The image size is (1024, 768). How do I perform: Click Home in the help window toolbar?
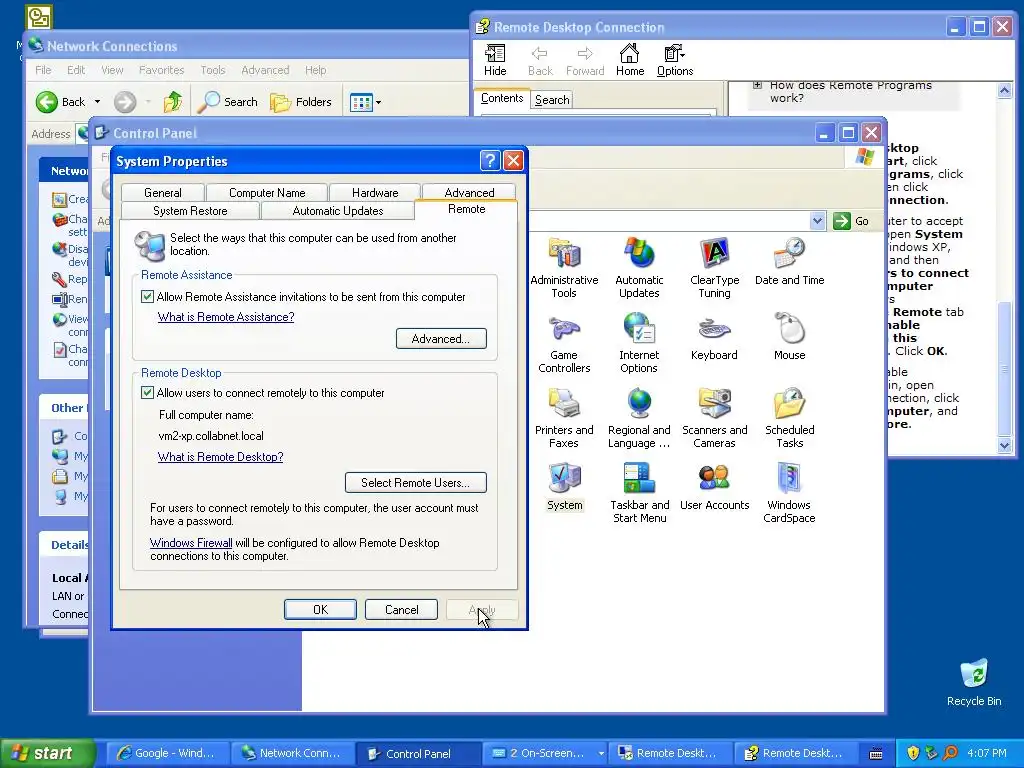tap(630, 61)
